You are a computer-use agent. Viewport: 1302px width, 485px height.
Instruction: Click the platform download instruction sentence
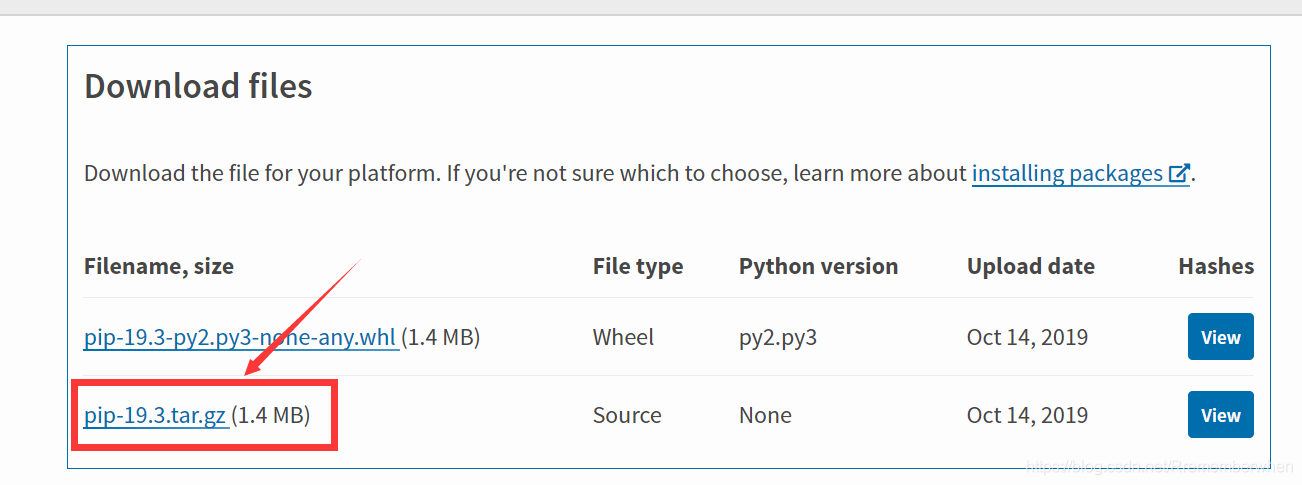(x=640, y=173)
